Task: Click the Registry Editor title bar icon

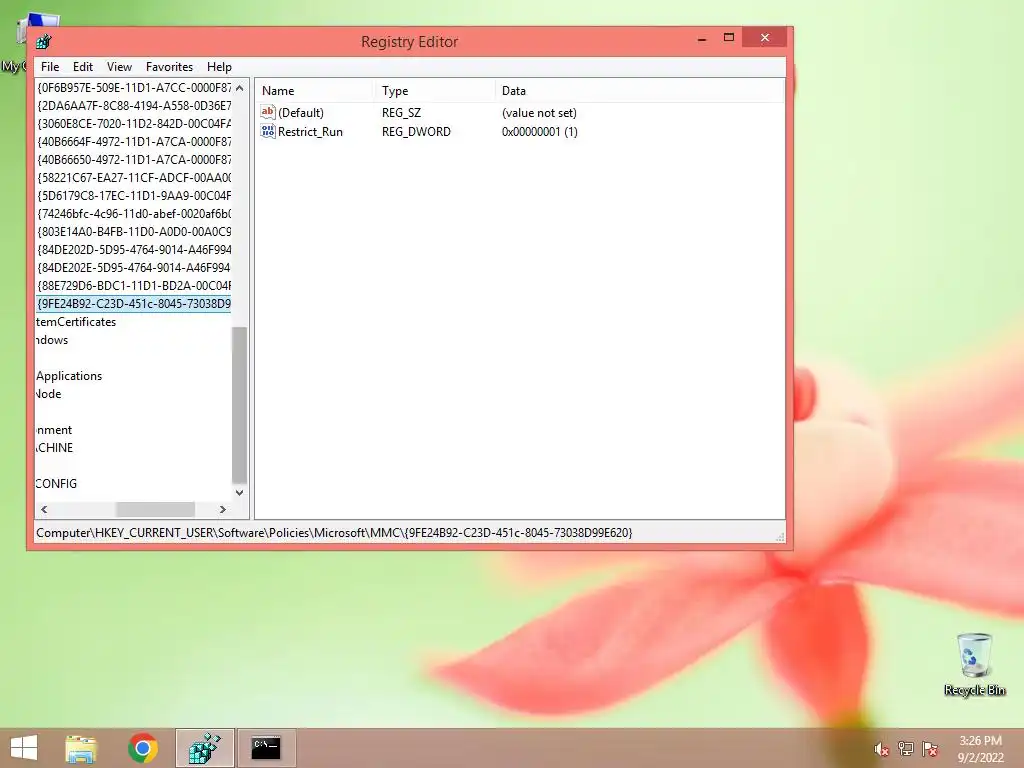Action: coord(44,42)
